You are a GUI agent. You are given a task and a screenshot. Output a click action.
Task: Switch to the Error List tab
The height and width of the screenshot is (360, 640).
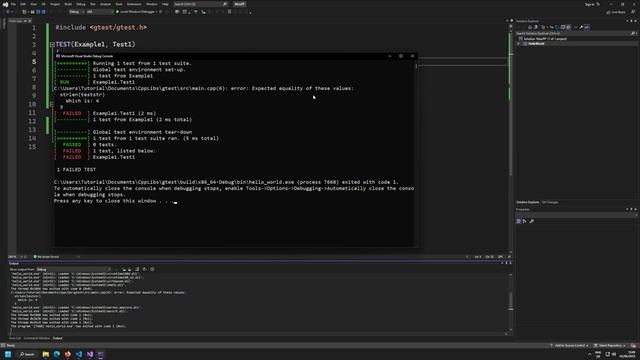pyautogui.click(x=15, y=338)
